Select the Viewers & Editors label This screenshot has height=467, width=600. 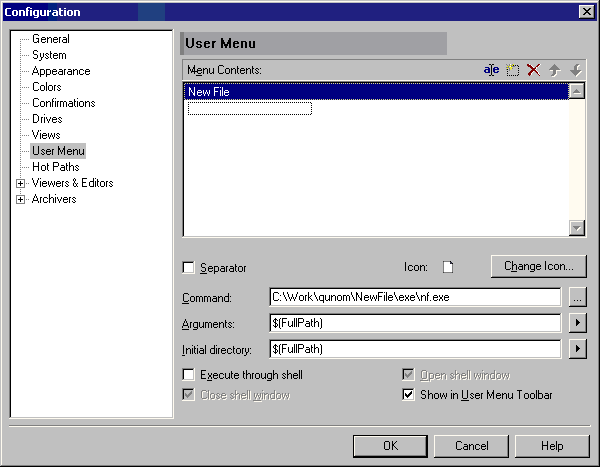point(72,183)
